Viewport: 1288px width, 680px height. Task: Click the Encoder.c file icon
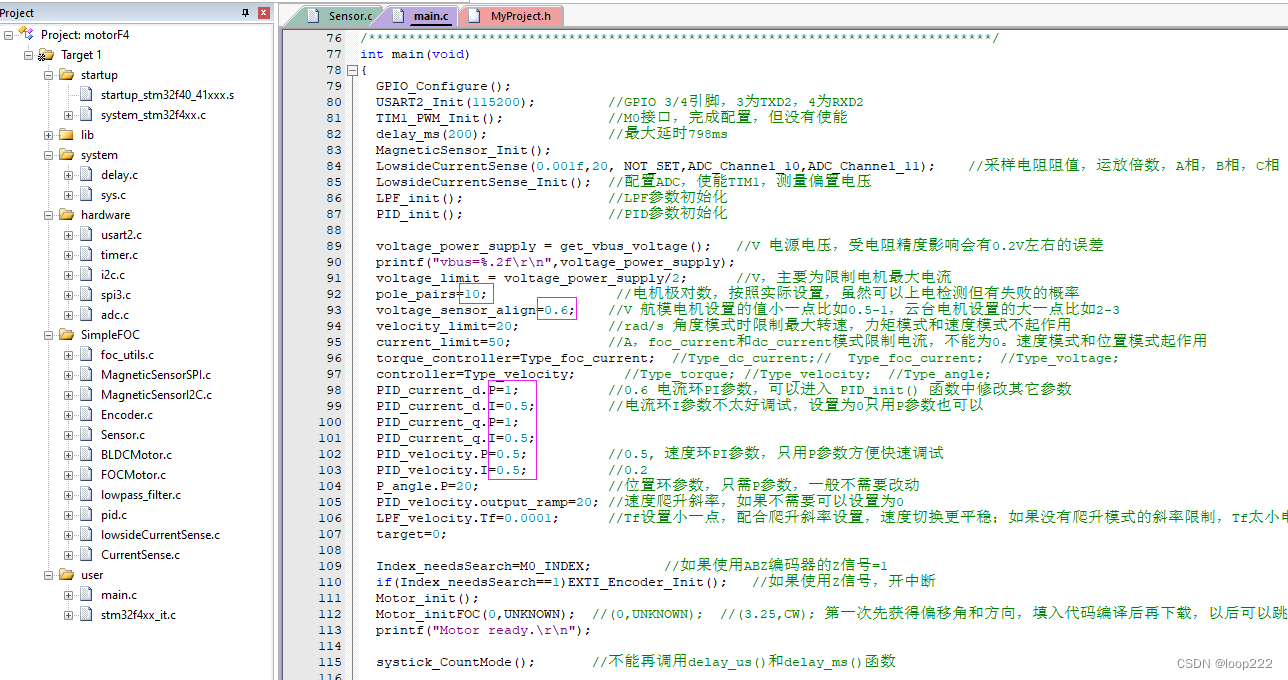tap(87, 415)
